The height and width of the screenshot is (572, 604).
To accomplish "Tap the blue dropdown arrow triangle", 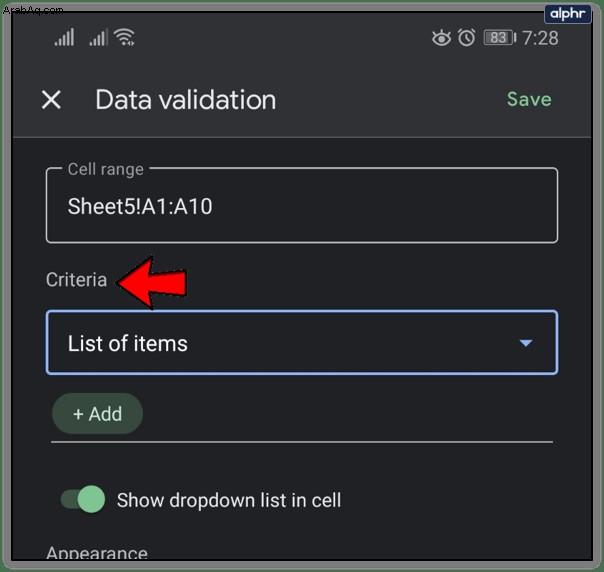I will coord(526,343).
